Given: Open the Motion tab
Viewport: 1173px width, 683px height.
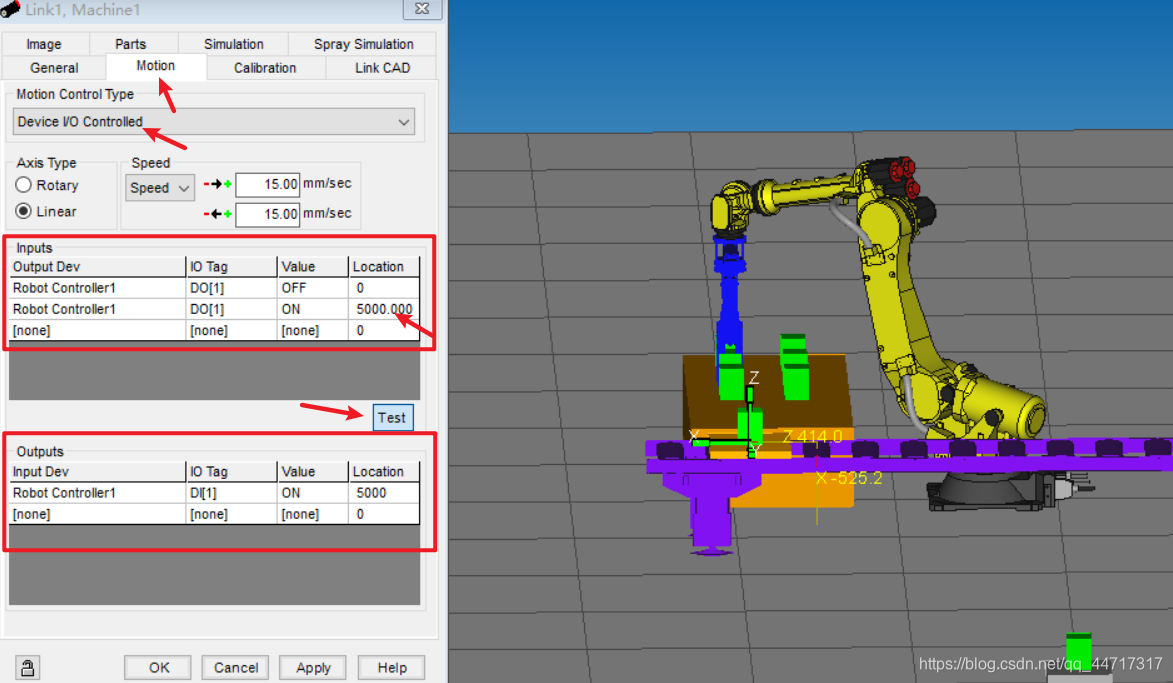Looking at the screenshot, I should 156,66.
